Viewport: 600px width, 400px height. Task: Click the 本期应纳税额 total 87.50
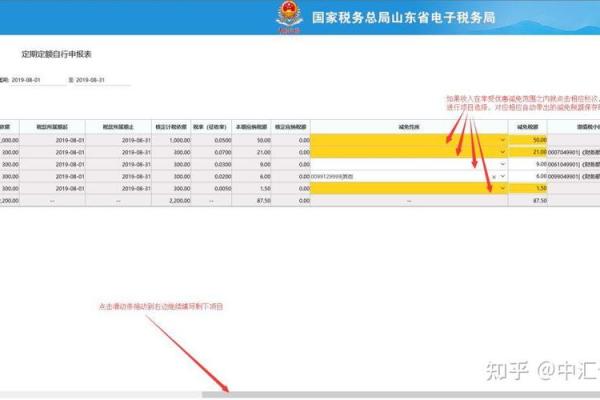click(251, 200)
